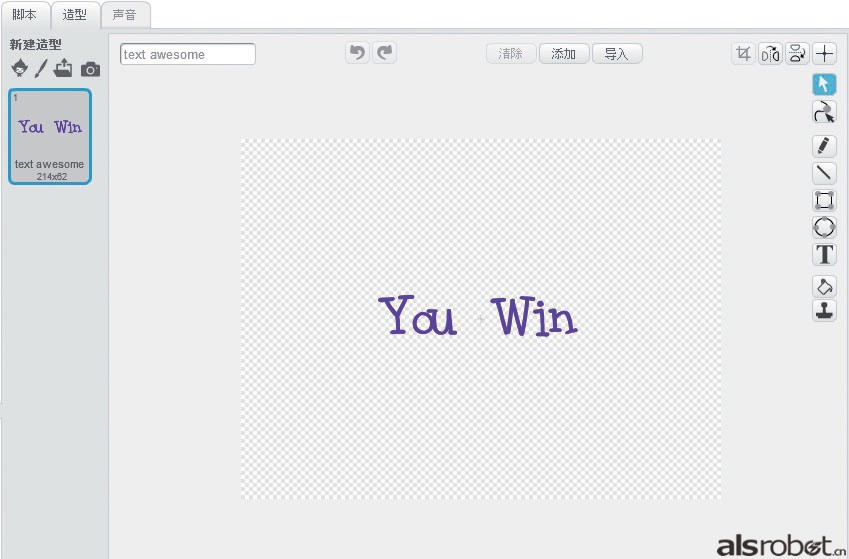The image size is (849, 559).
Task: Set costume center with crosshair icon
Action: click(x=824, y=54)
